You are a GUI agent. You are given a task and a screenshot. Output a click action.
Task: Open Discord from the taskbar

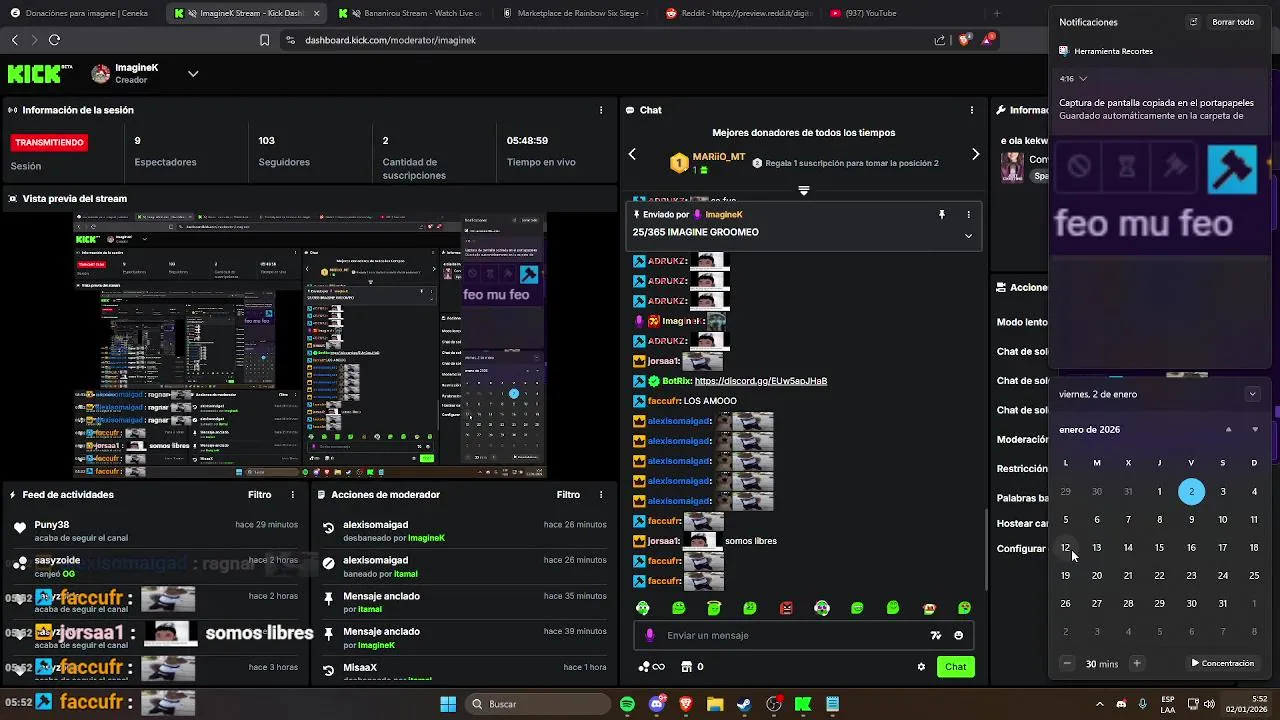(657, 704)
